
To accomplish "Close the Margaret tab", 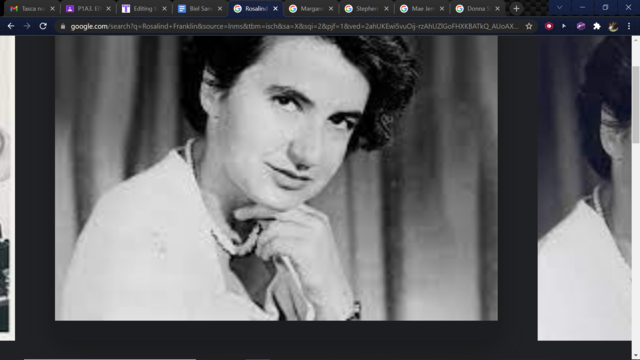I will pos(331,9).
